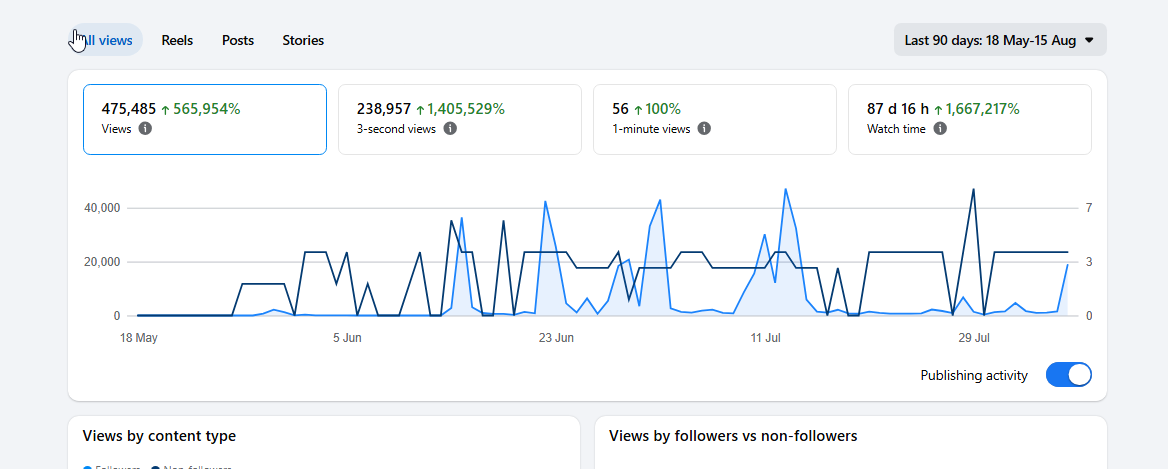Toggle the Publishing activity switch
This screenshot has width=1168, height=469.
coord(1068,375)
